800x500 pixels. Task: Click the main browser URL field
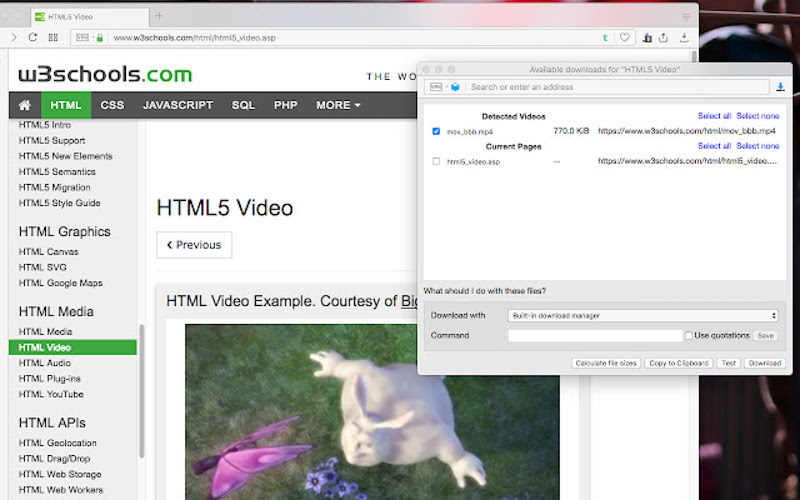point(352,38)
